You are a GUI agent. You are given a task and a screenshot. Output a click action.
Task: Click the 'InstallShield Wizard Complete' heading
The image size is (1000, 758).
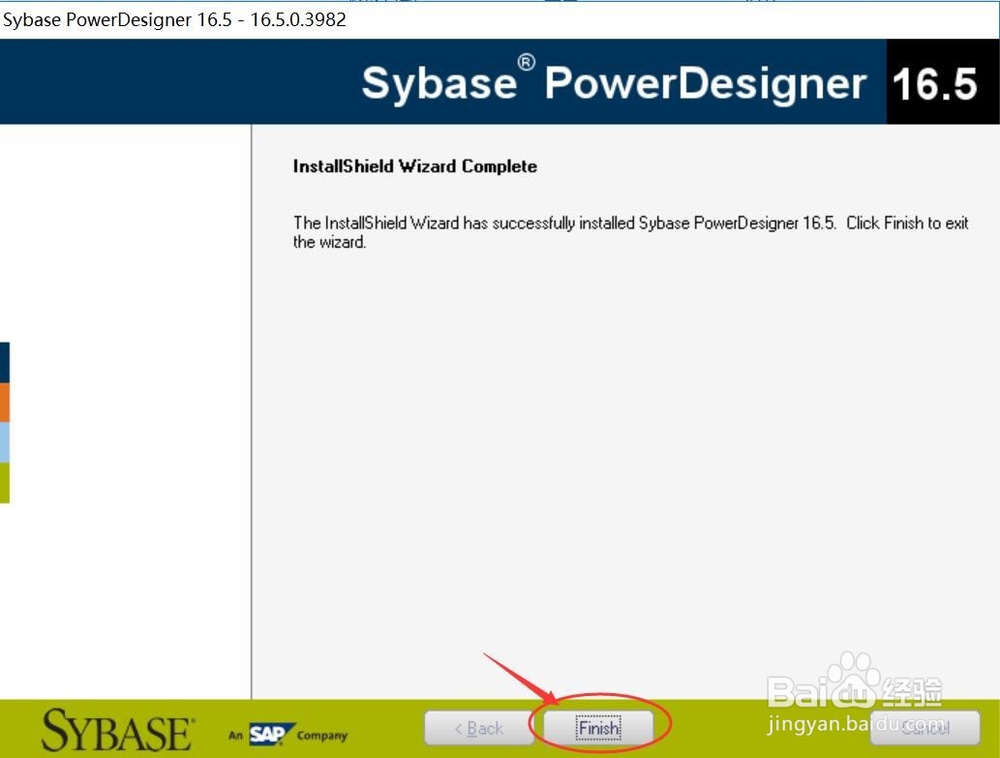pyautogui.click(x=415, y=166)
